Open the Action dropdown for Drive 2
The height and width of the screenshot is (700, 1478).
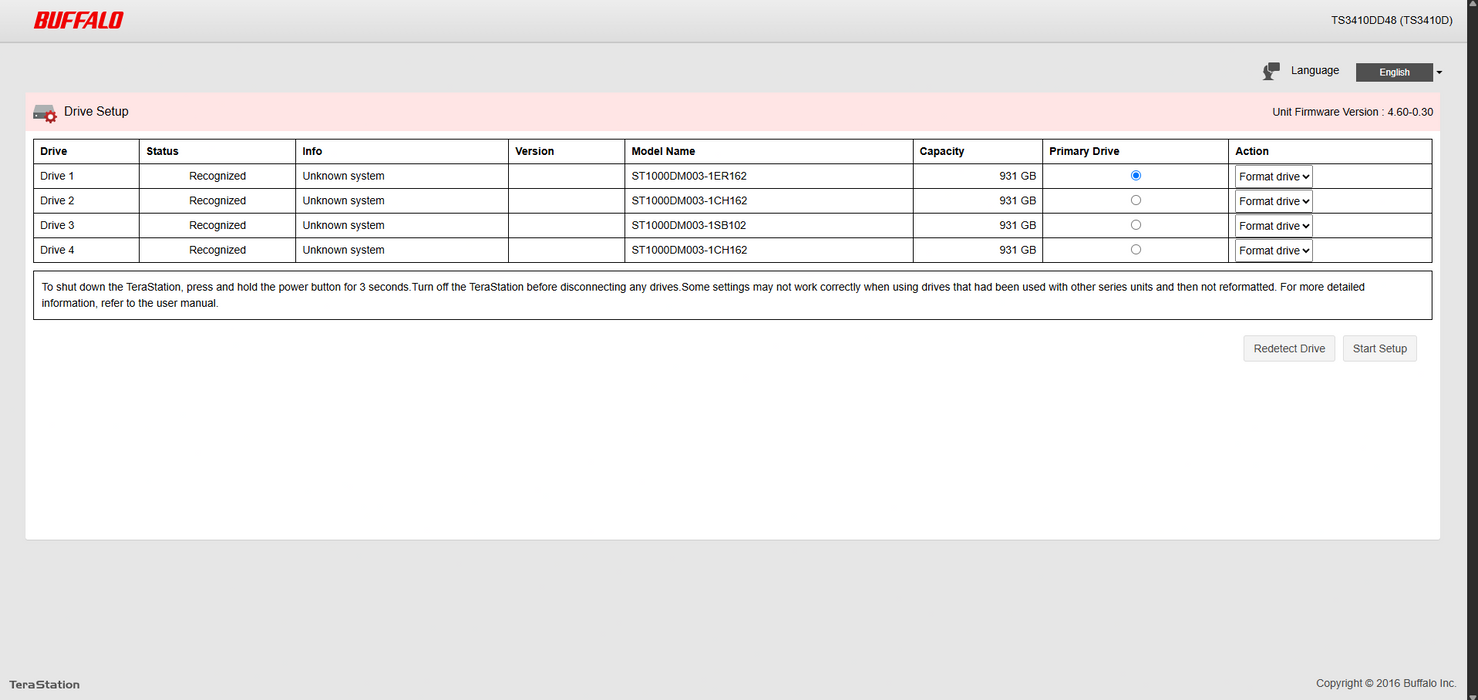[x=1273, y=201]
